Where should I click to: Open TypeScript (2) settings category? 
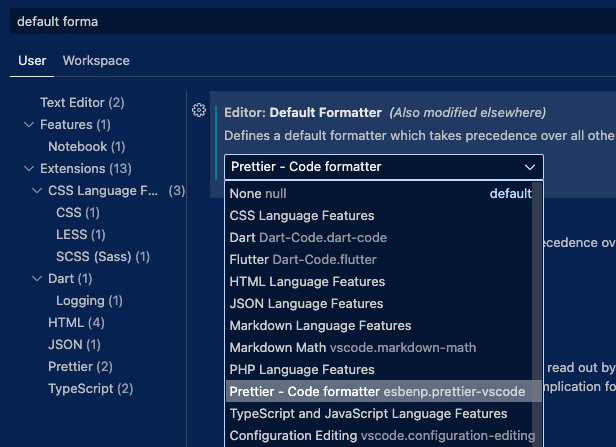click(90, 388)
